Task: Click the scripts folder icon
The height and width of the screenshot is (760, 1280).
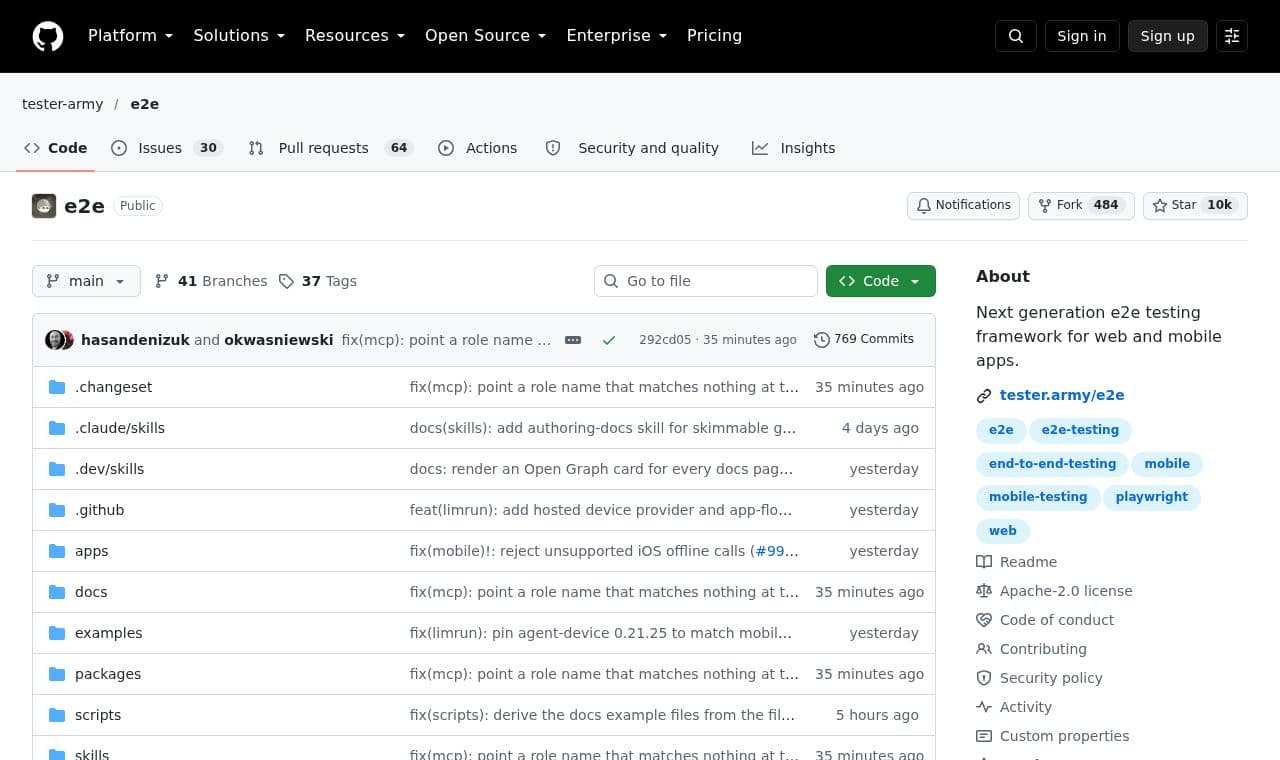Action: pos(57,715)
